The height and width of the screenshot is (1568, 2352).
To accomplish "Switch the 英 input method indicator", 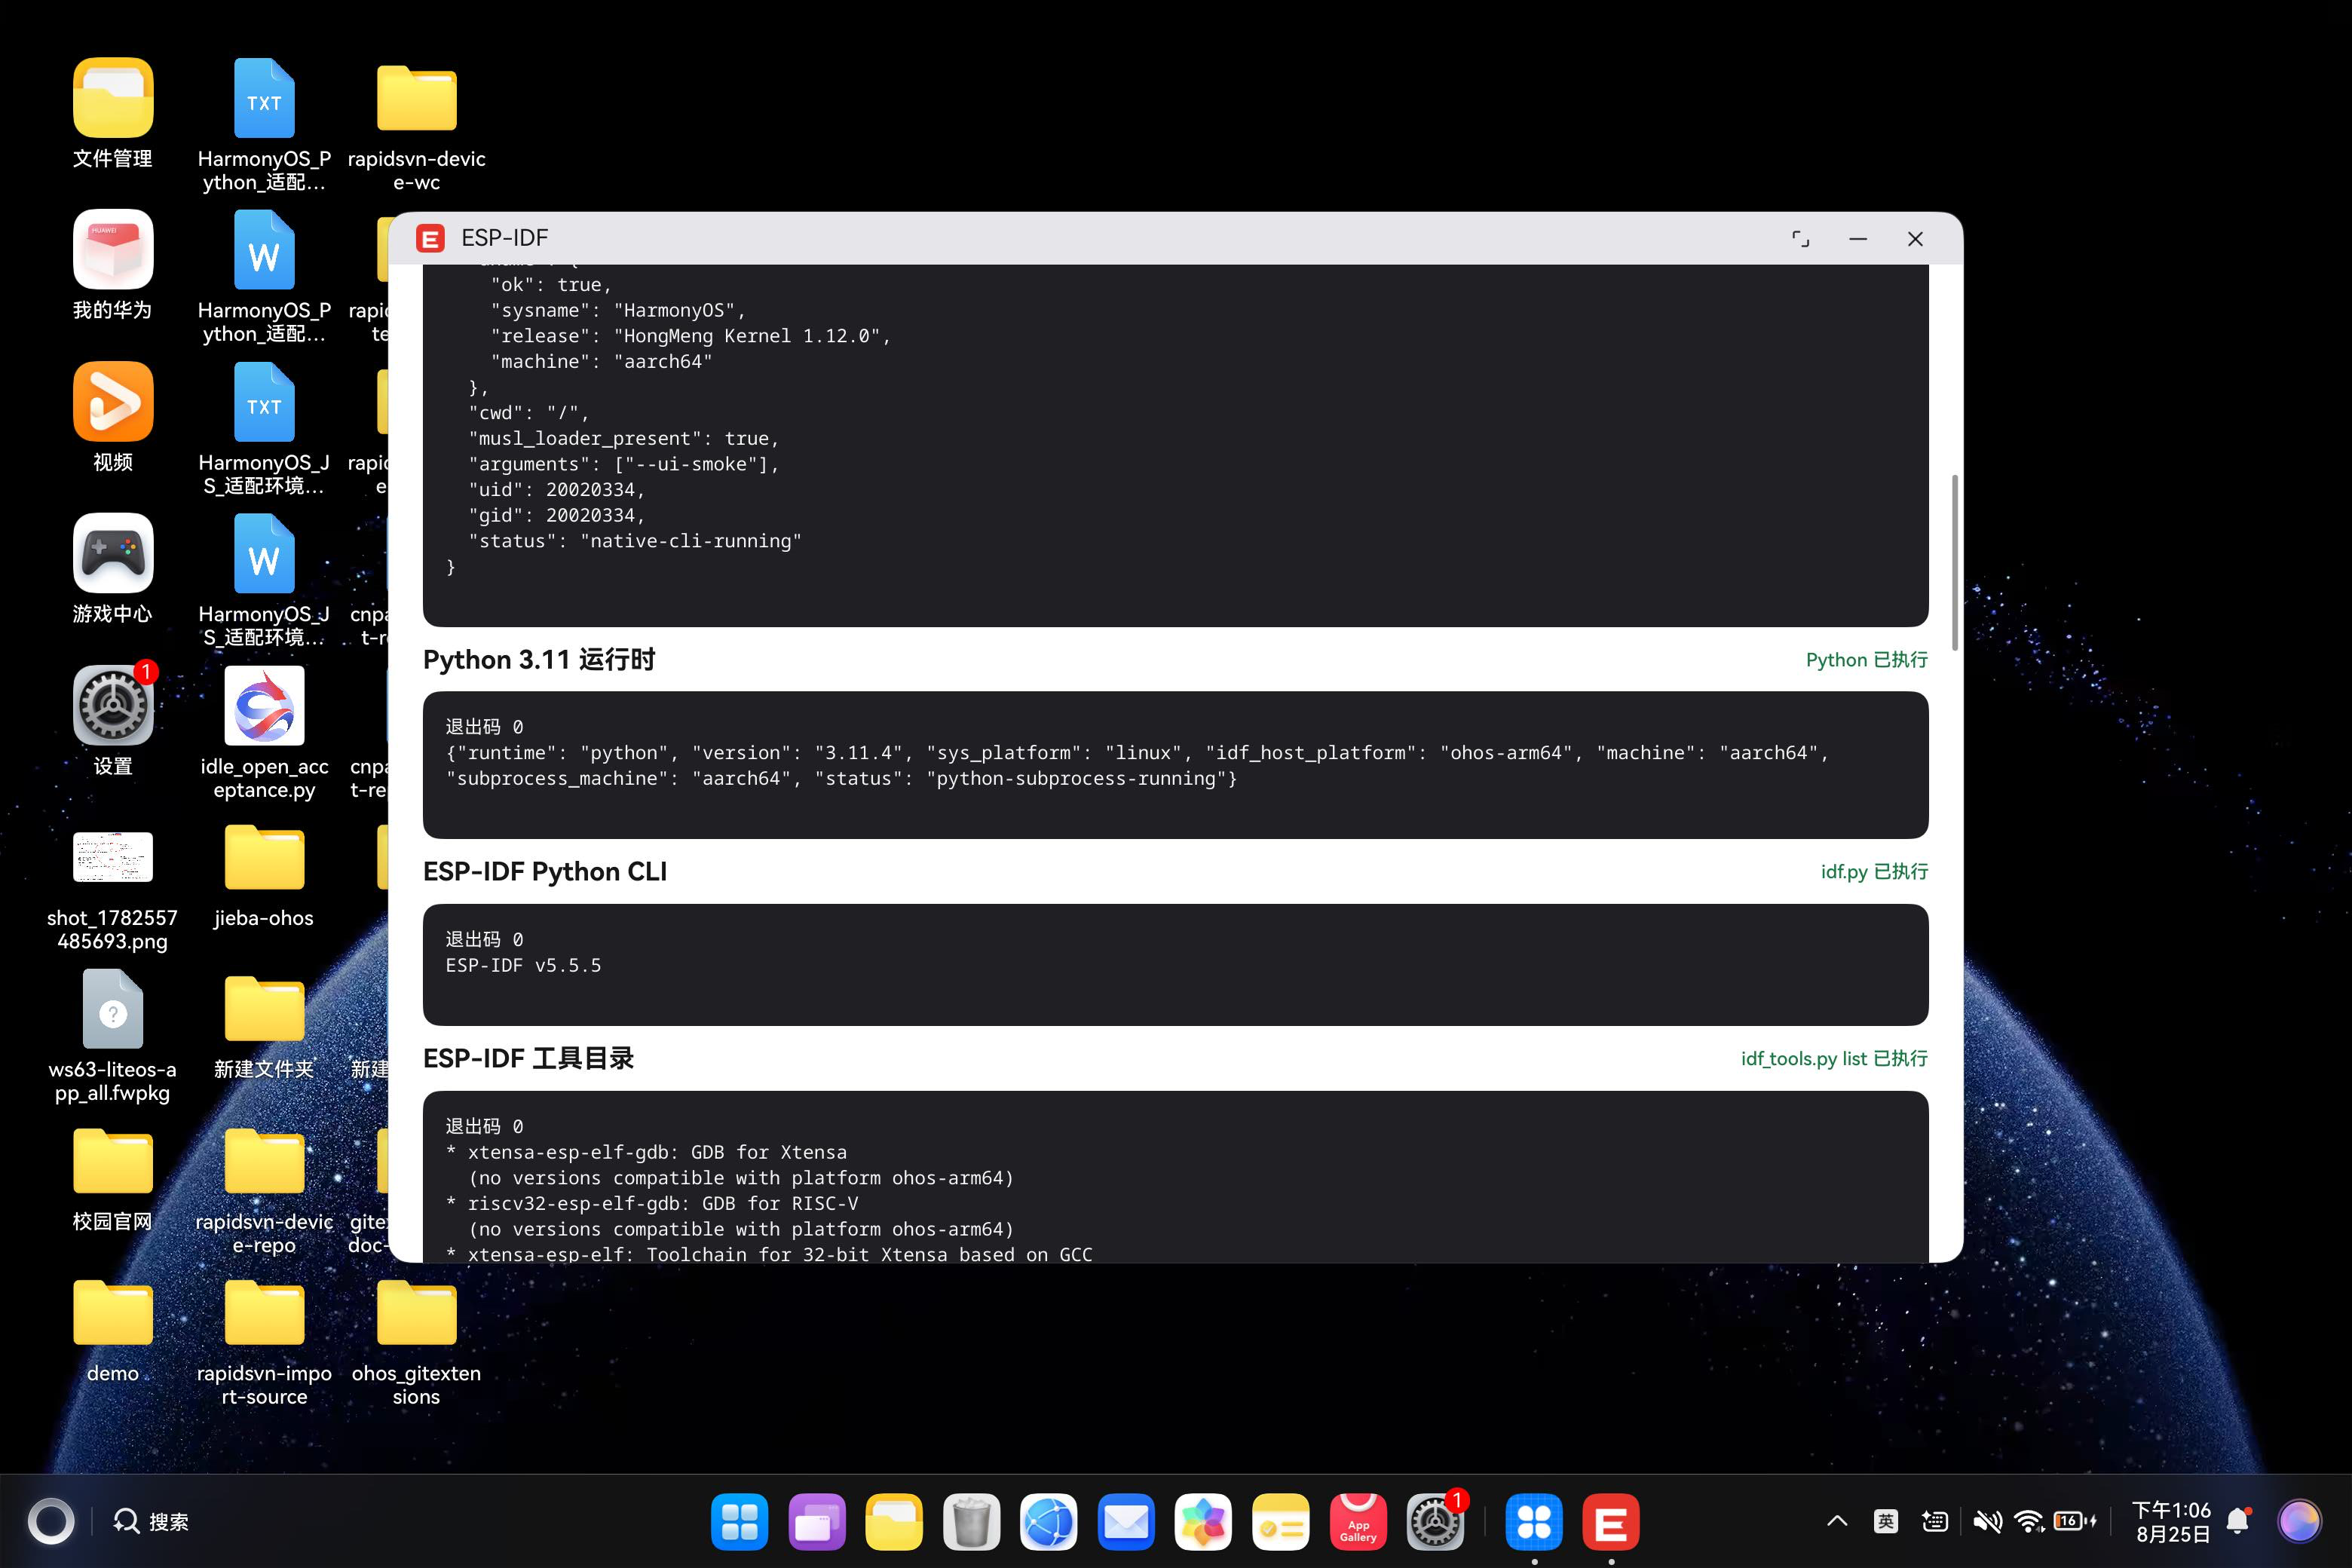I will [x=1886, y=1521].
